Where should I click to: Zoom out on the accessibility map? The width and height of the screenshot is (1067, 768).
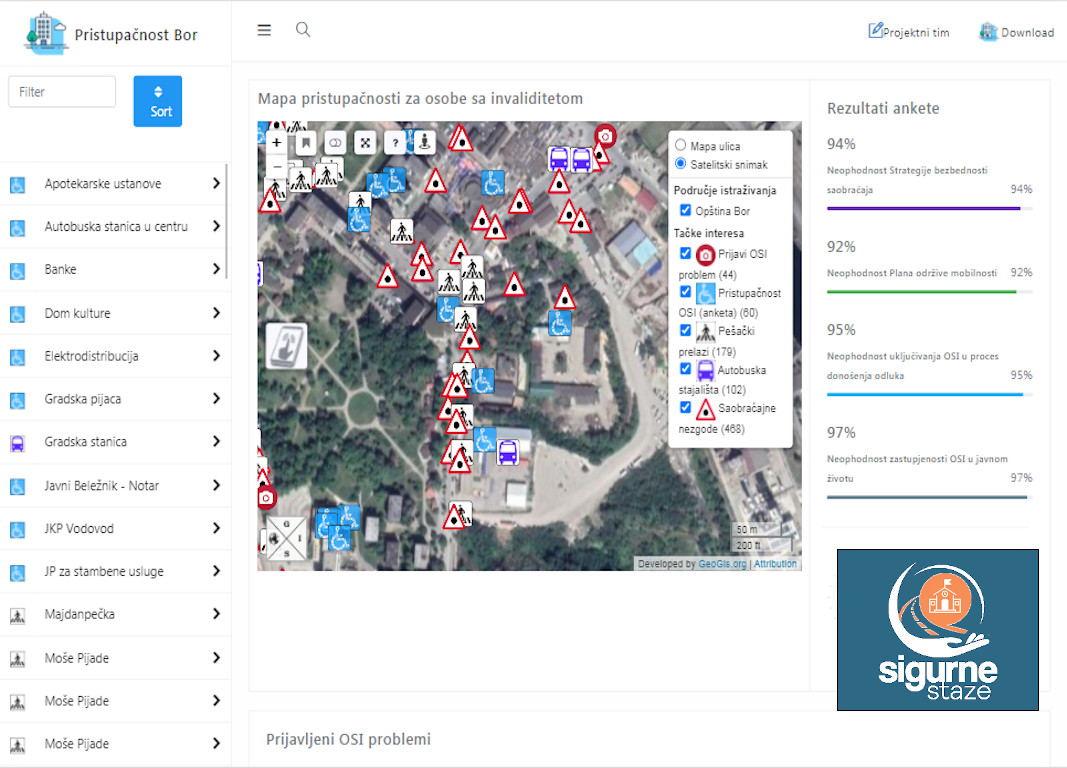(277, 166)
